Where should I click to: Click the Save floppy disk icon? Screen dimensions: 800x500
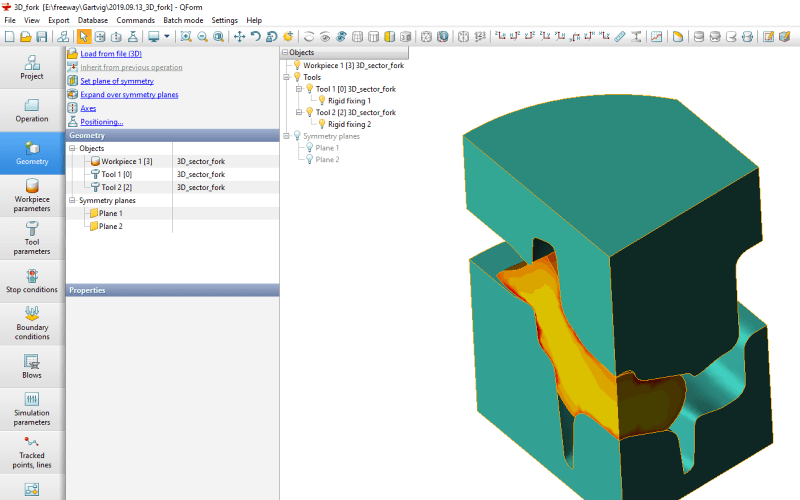click(42, 36)
